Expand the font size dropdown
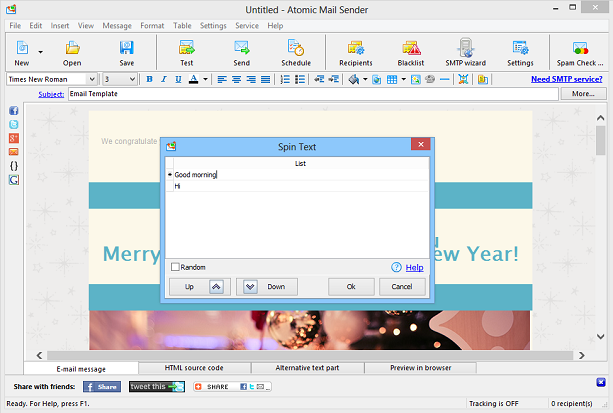This screenshot has height=413, width=613. (132, 79)
